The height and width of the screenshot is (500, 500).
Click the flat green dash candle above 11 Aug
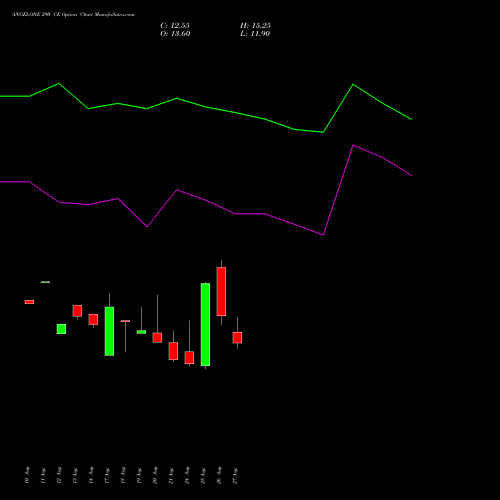point(45,282)
